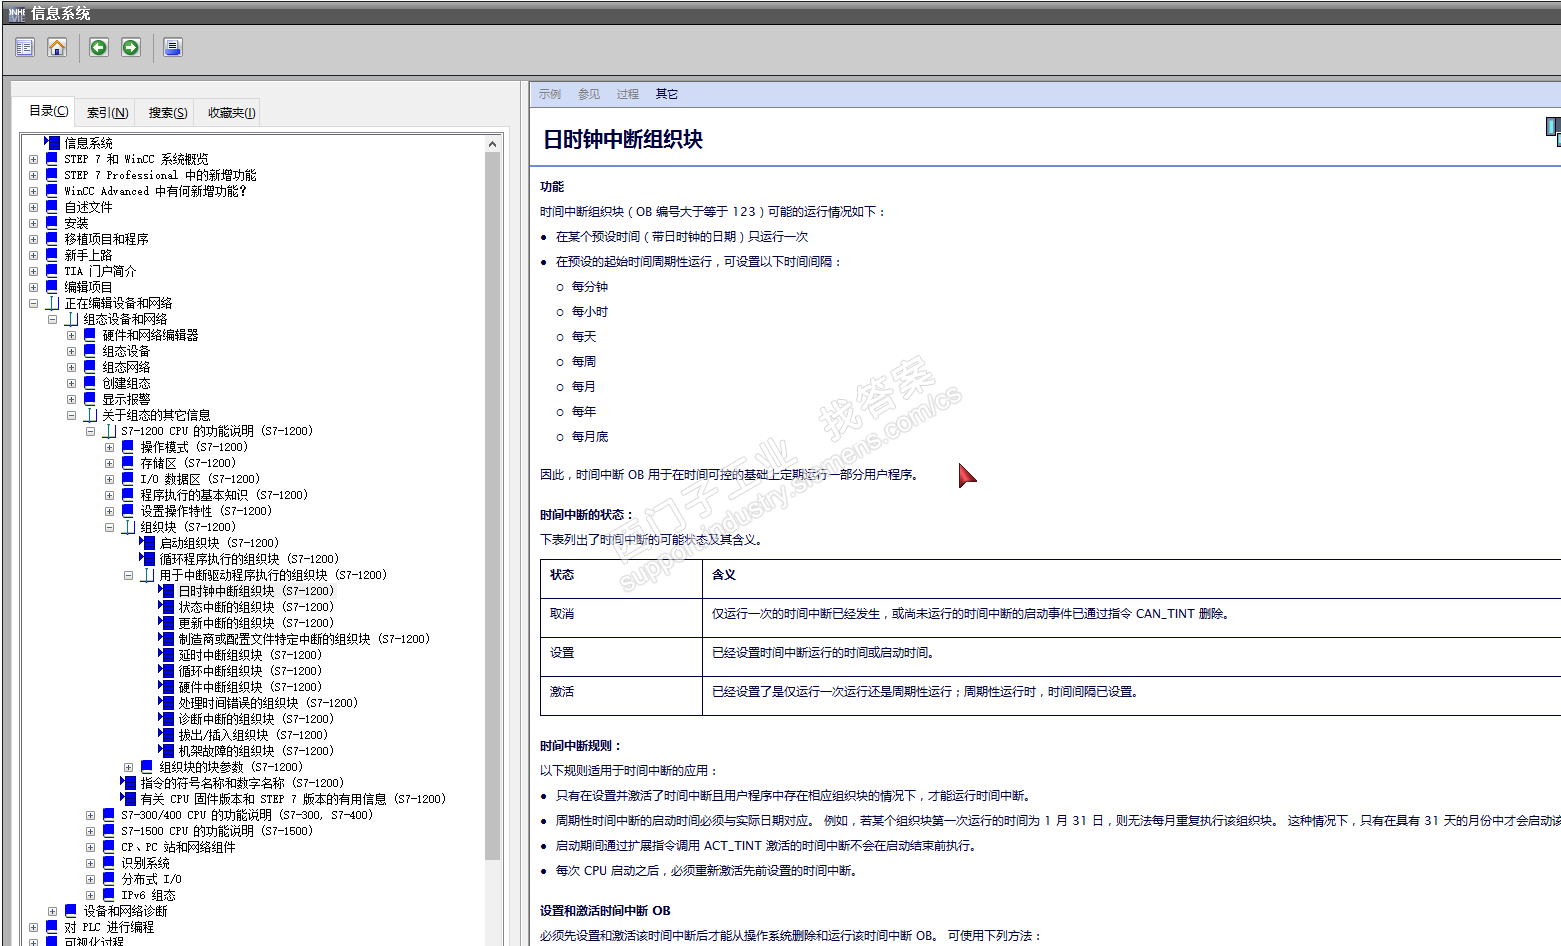Click the page icon beside 启动组织块
This screenshot has width=1561, height=946.
tap(147, 543)
